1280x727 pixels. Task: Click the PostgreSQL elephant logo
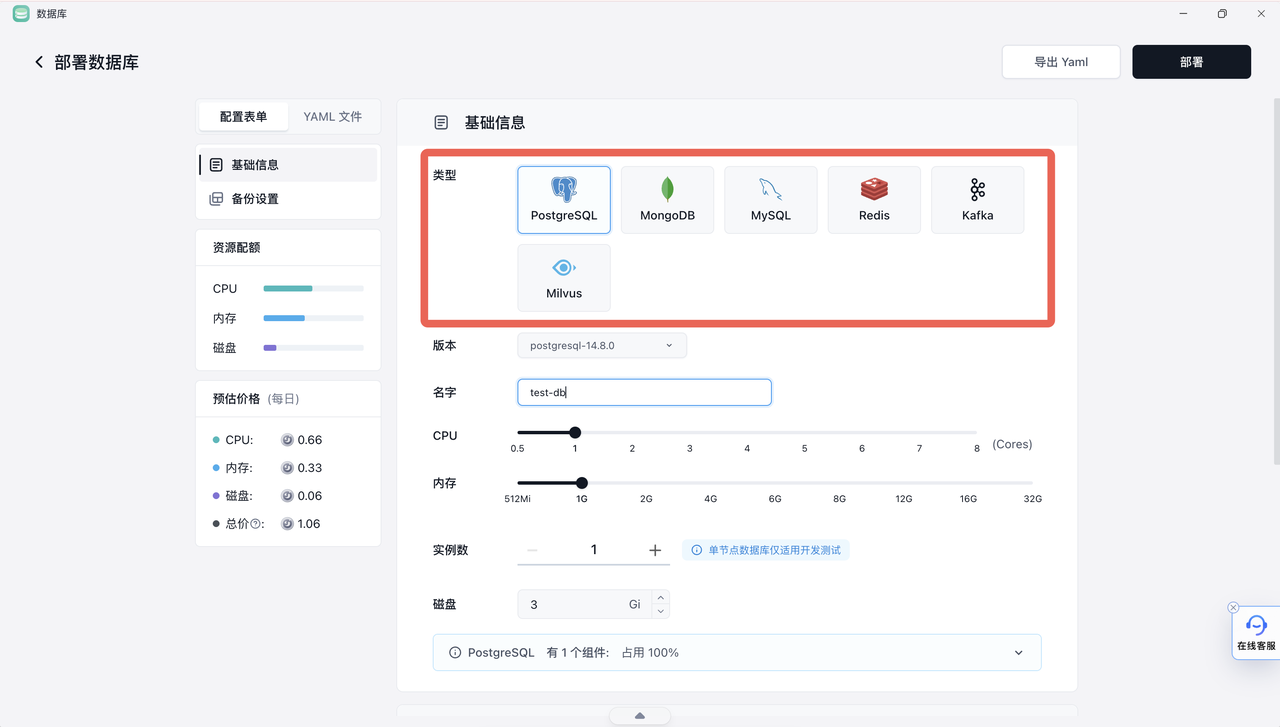(x=564, y=189)
